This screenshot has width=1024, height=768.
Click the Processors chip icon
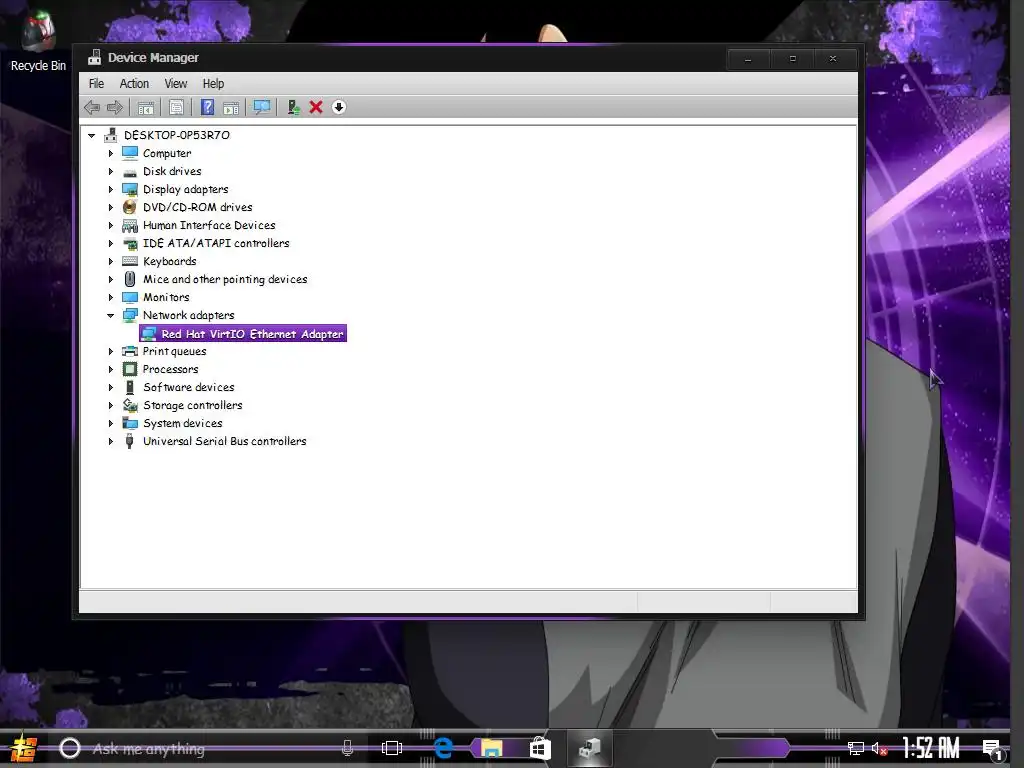[x=130, y=369]
